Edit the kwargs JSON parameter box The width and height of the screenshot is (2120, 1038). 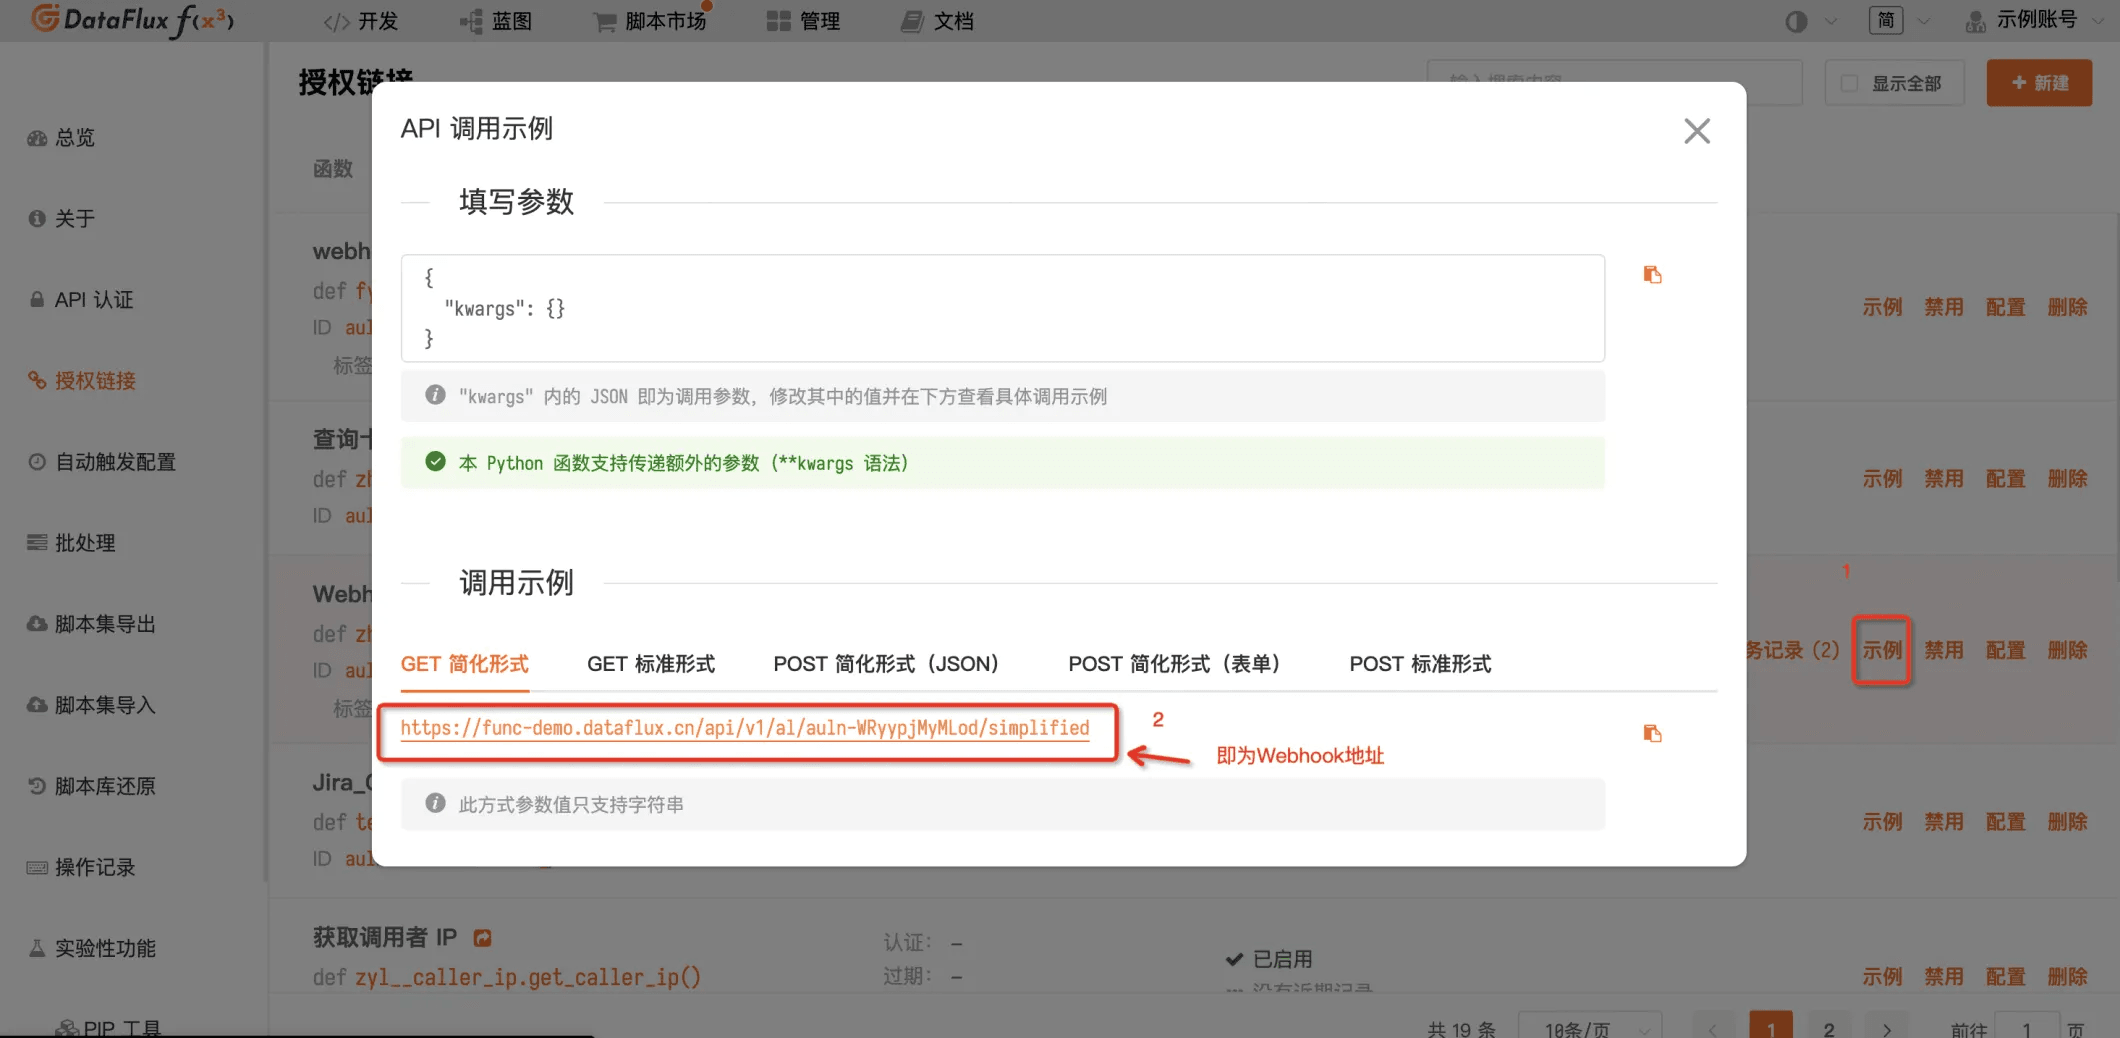[1002, 308]
